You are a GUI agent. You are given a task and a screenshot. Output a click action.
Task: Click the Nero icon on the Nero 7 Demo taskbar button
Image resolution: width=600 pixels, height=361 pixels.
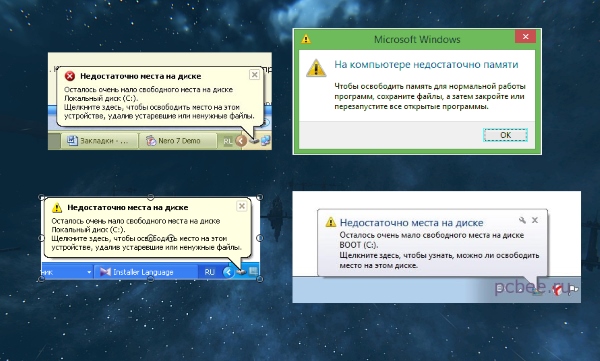click(x=151, y=141)
